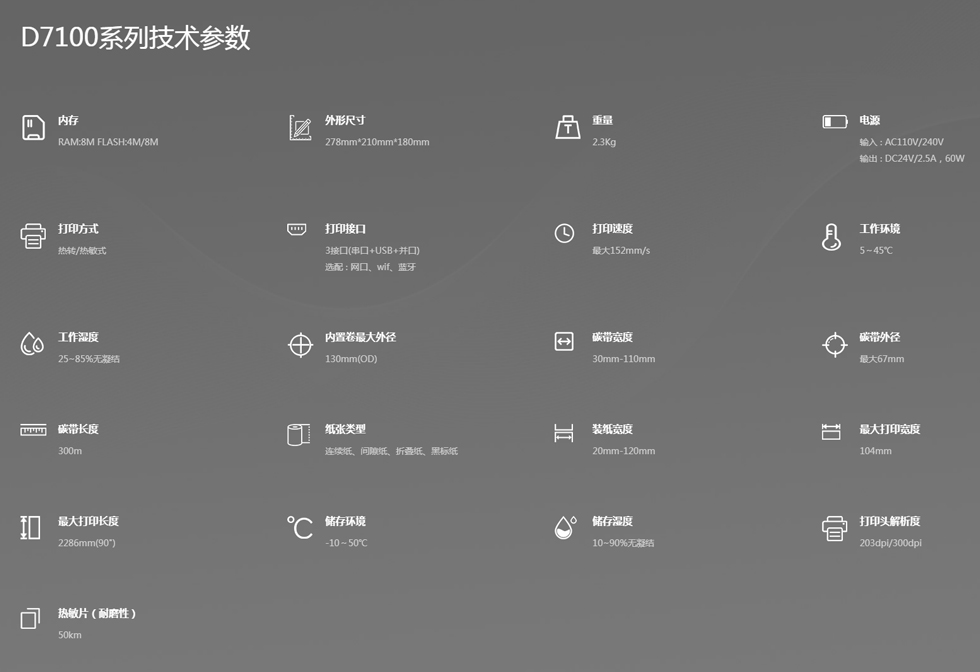Click the 最大67mm value
This screenshot has width=980, height=672.
point(881,359)
